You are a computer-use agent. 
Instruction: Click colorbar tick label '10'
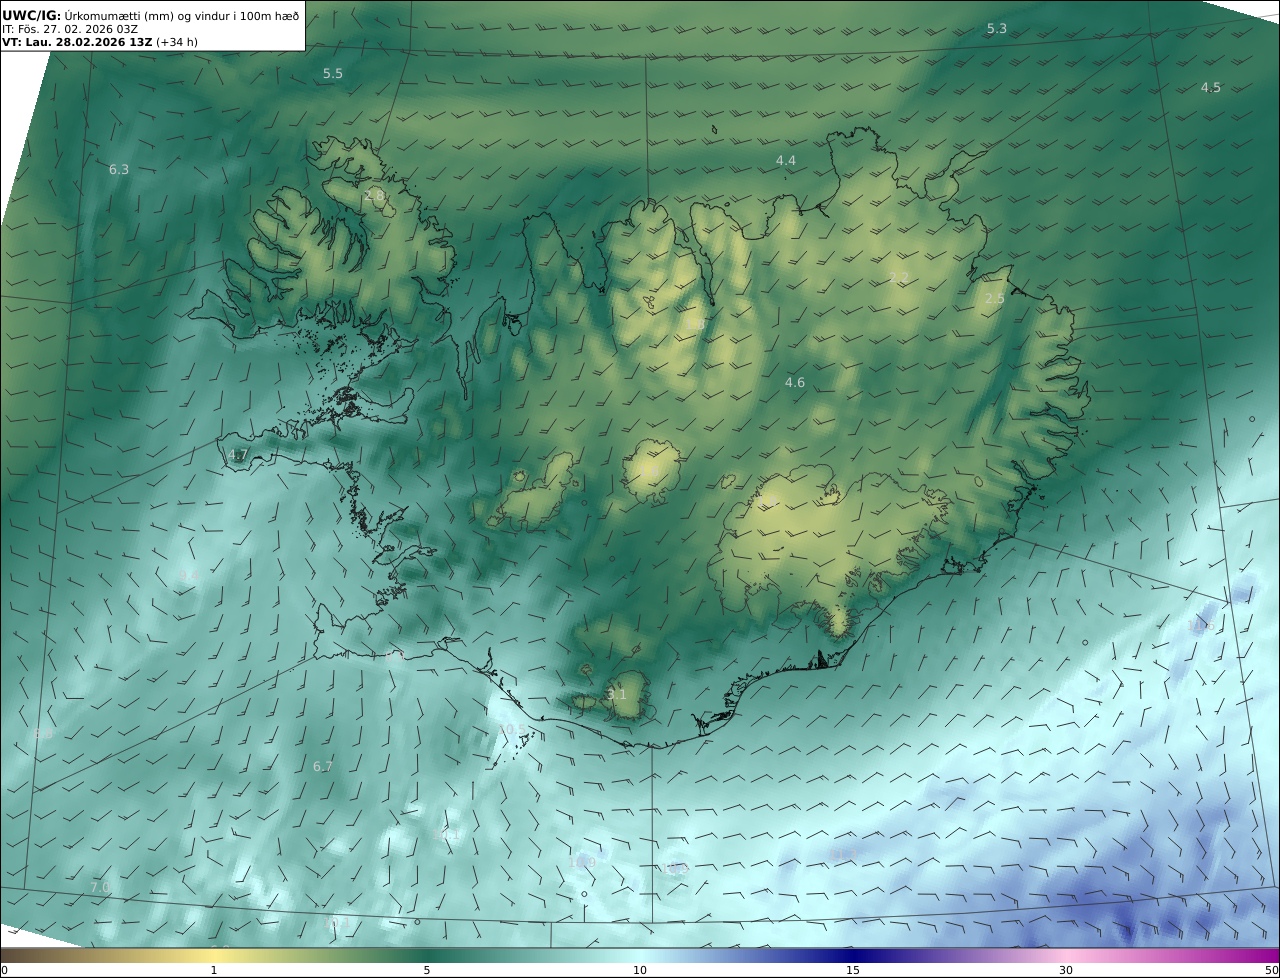(x=640, y=970)
